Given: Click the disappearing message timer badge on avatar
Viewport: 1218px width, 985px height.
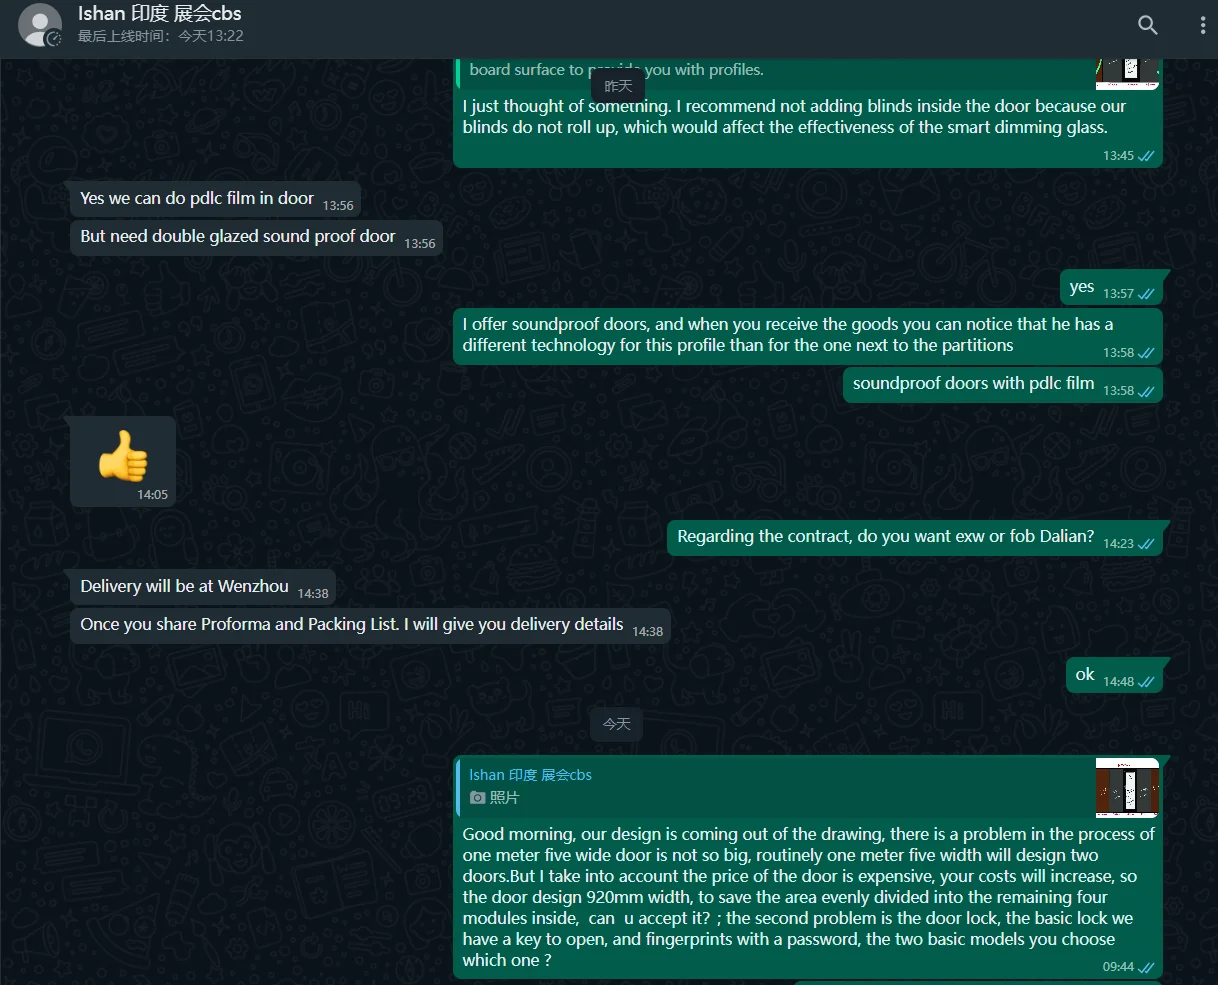Looking at the screenshot, I should point(54,39).
